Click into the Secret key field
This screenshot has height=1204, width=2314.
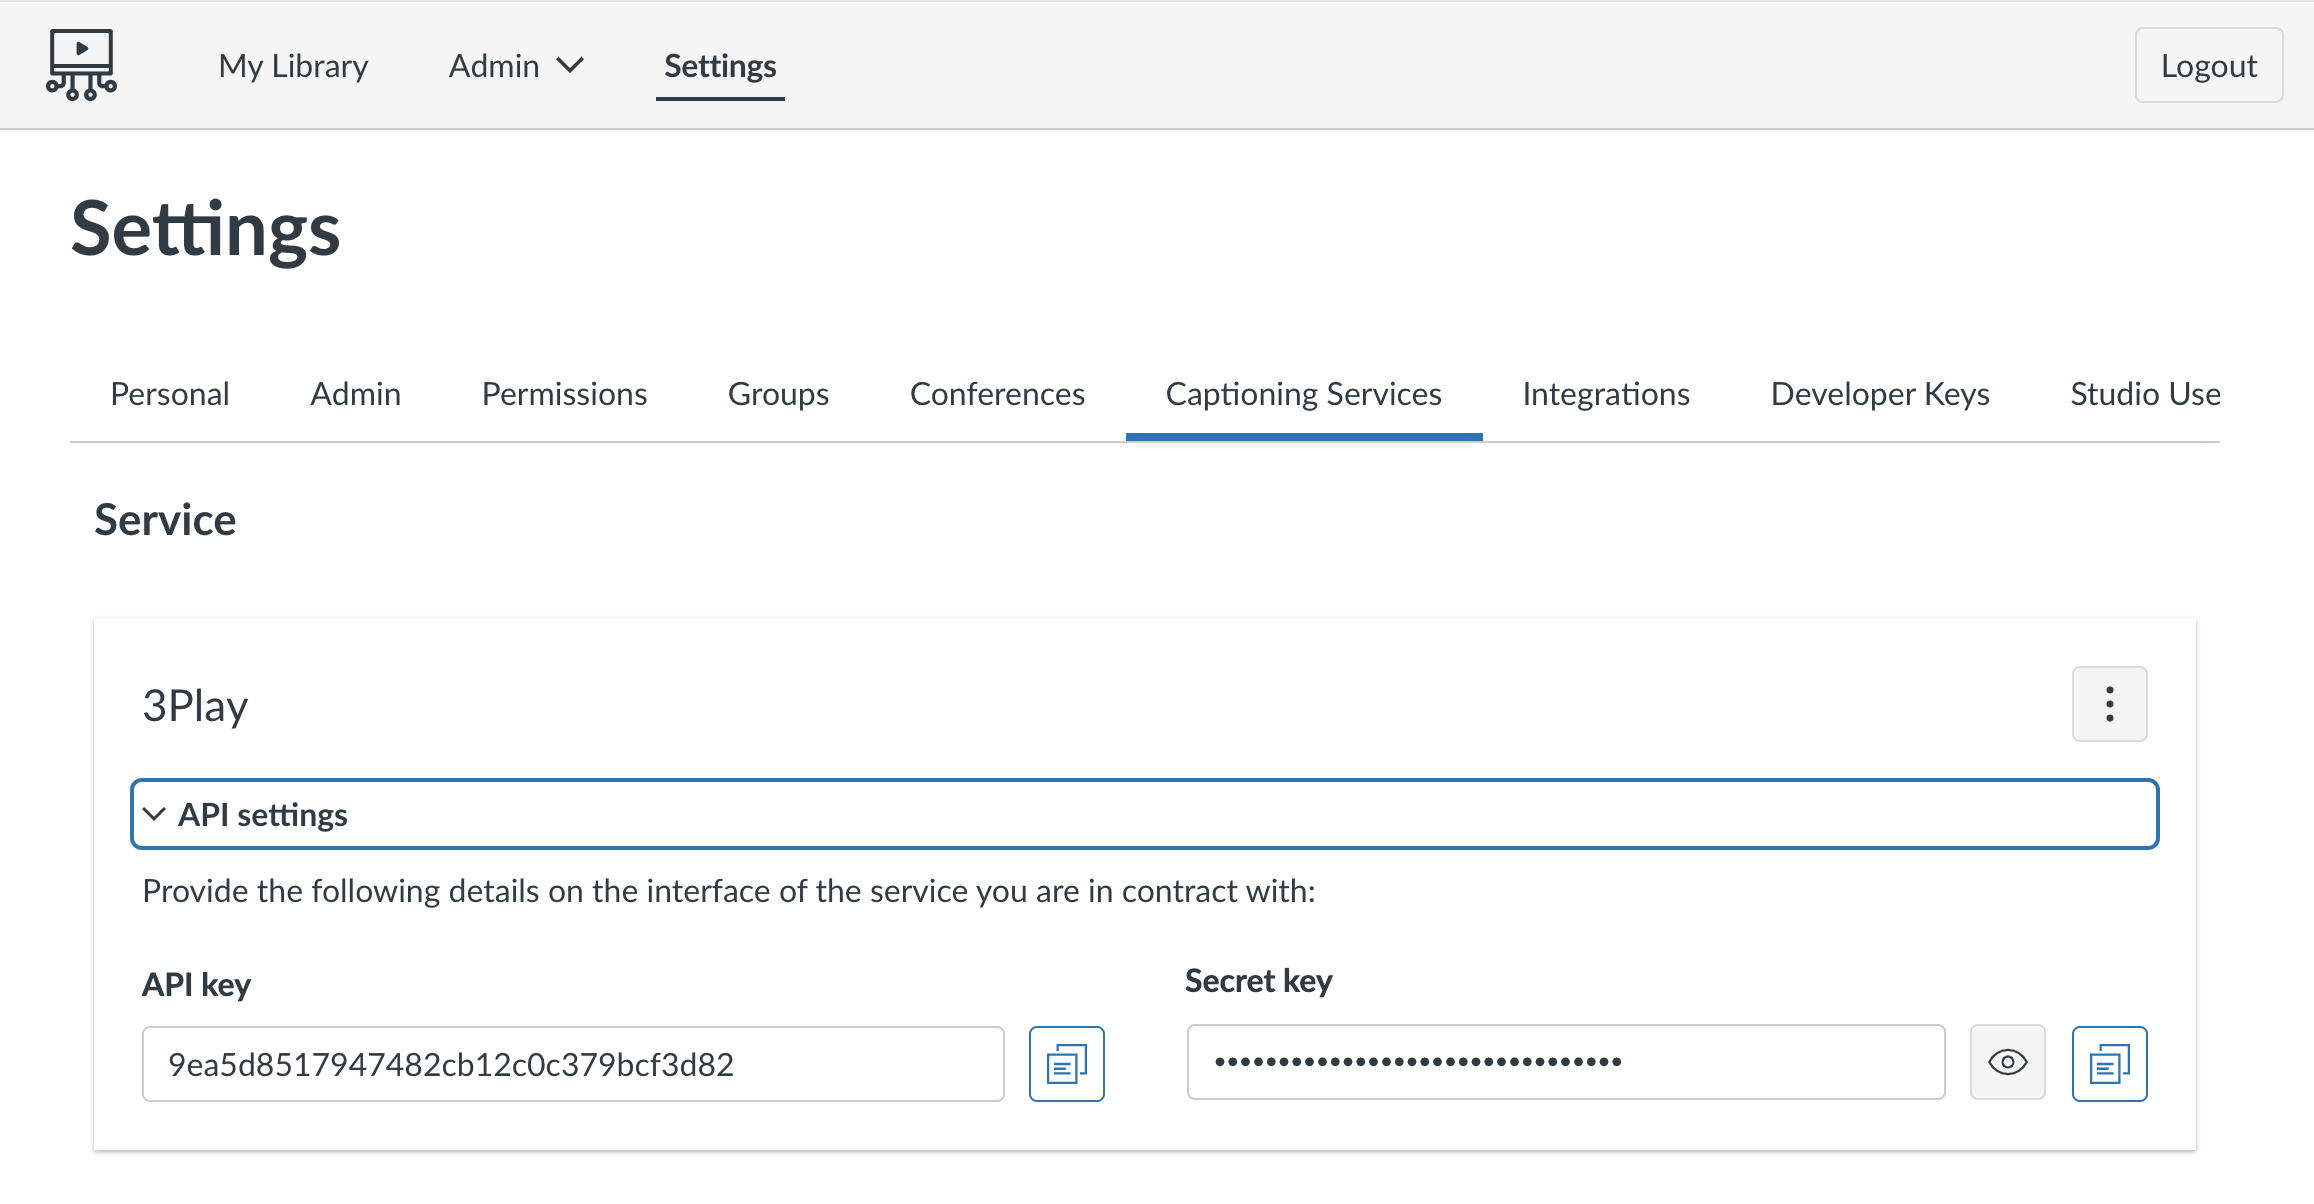(x=1566, y=1062)
